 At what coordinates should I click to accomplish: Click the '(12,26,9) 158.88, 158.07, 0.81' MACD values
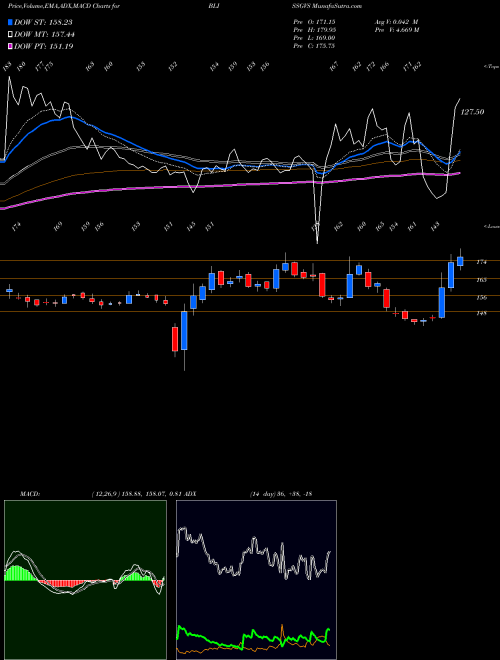[x=137, y=494]
